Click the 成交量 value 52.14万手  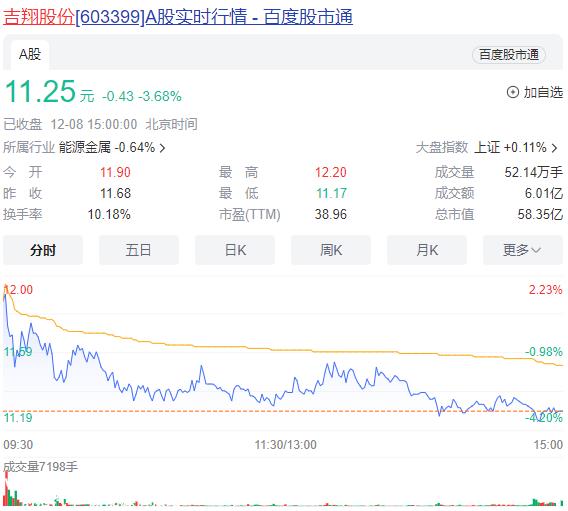(x=533, y=172)
